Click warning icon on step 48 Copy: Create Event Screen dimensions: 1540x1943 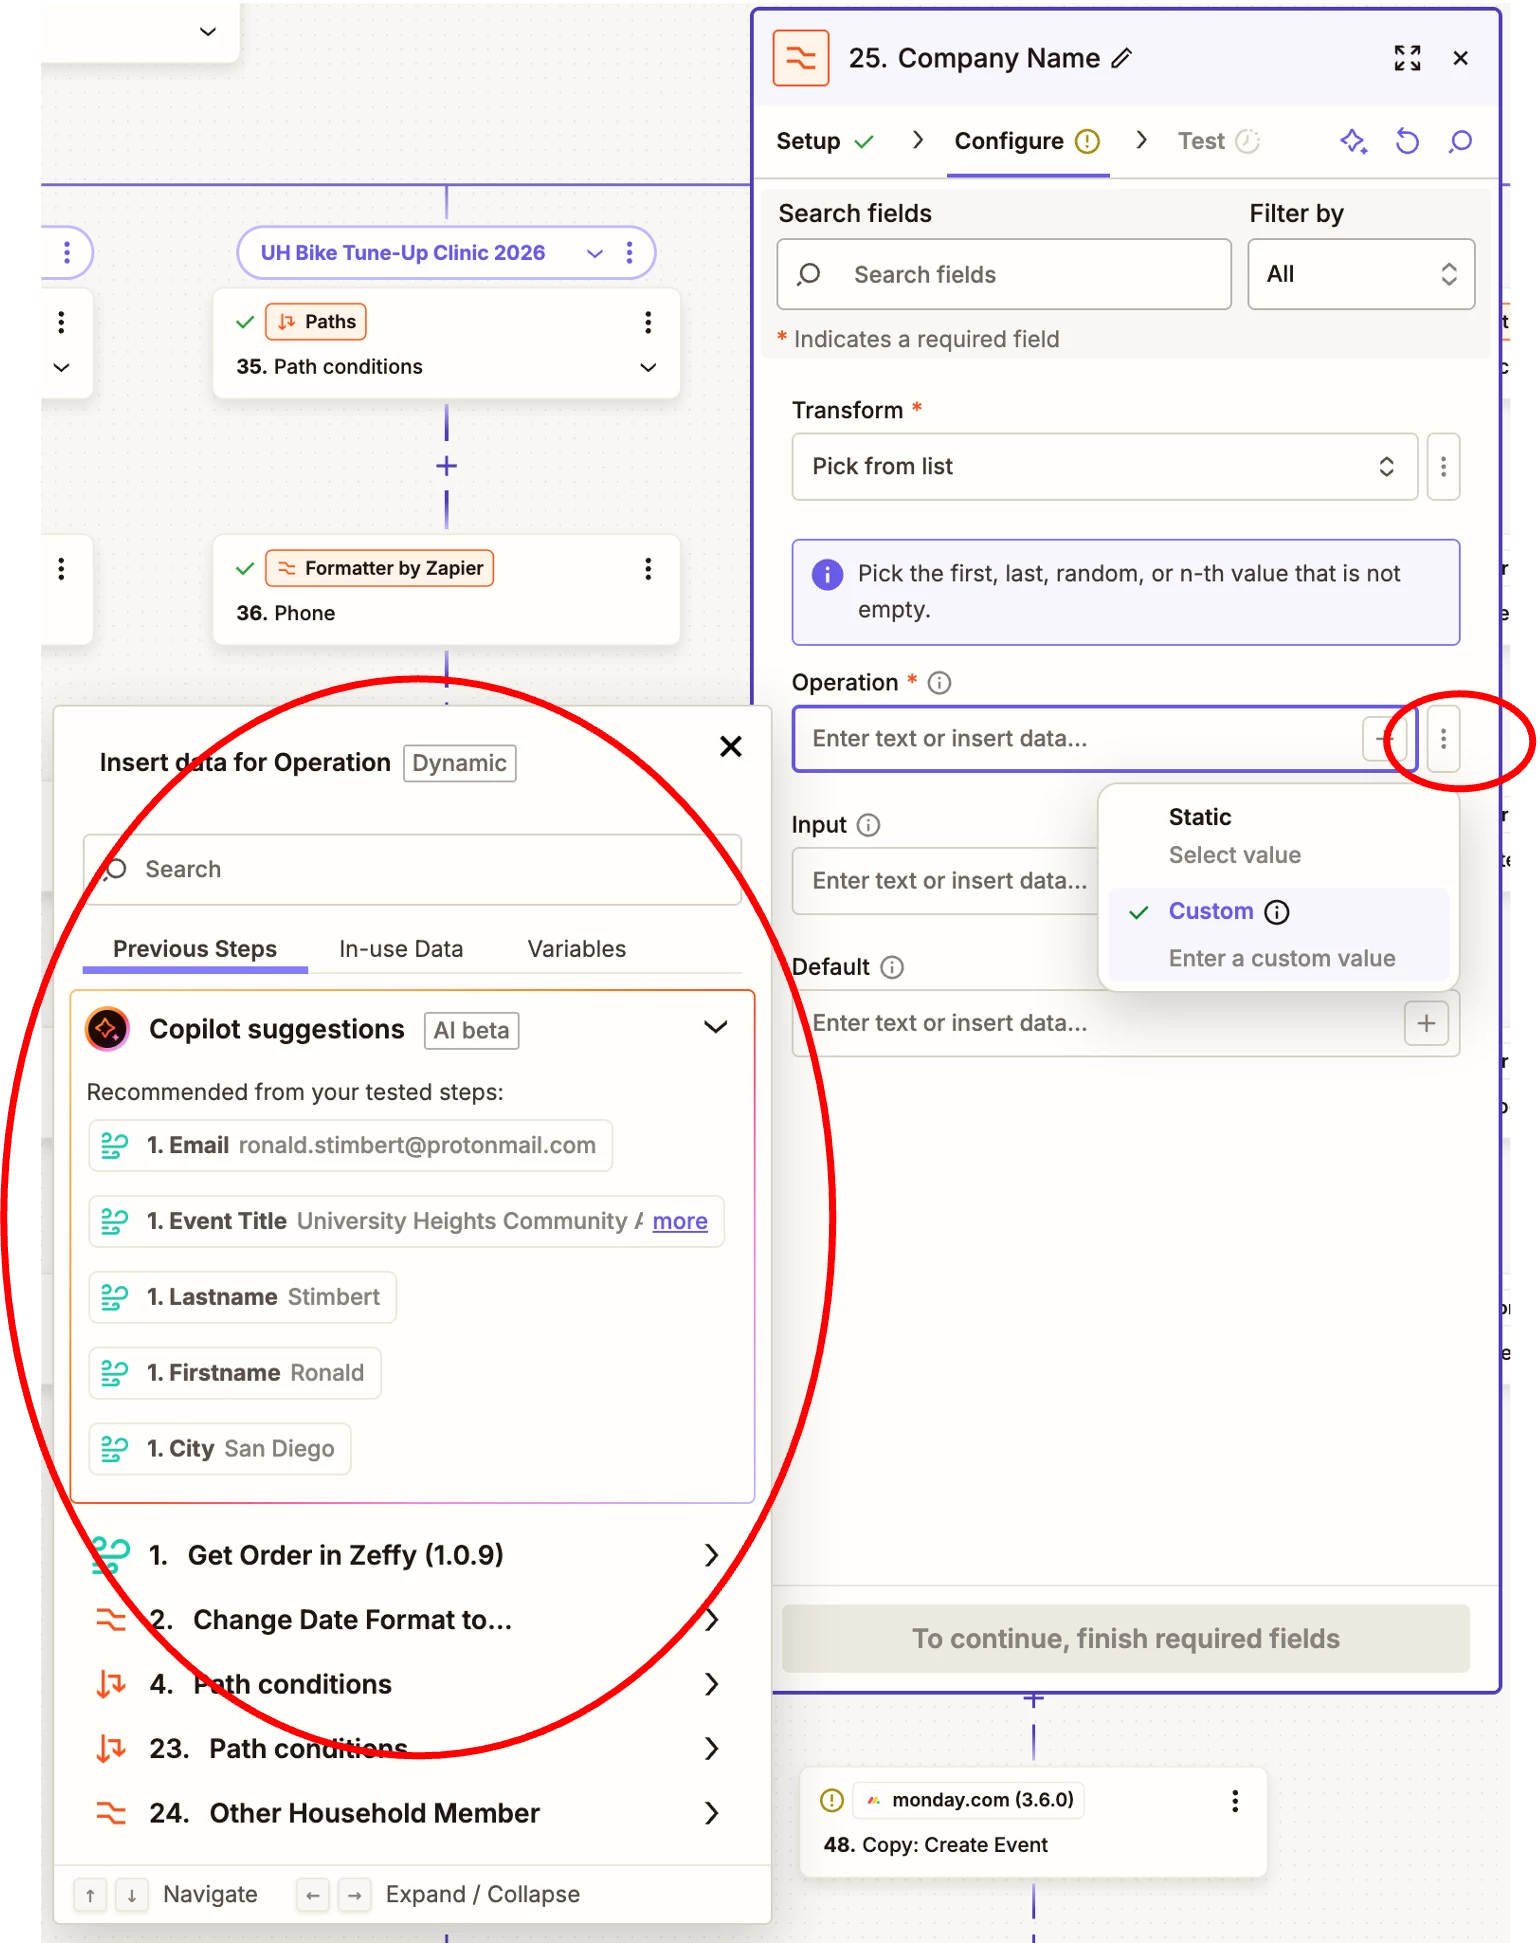tap(831, 1801)
